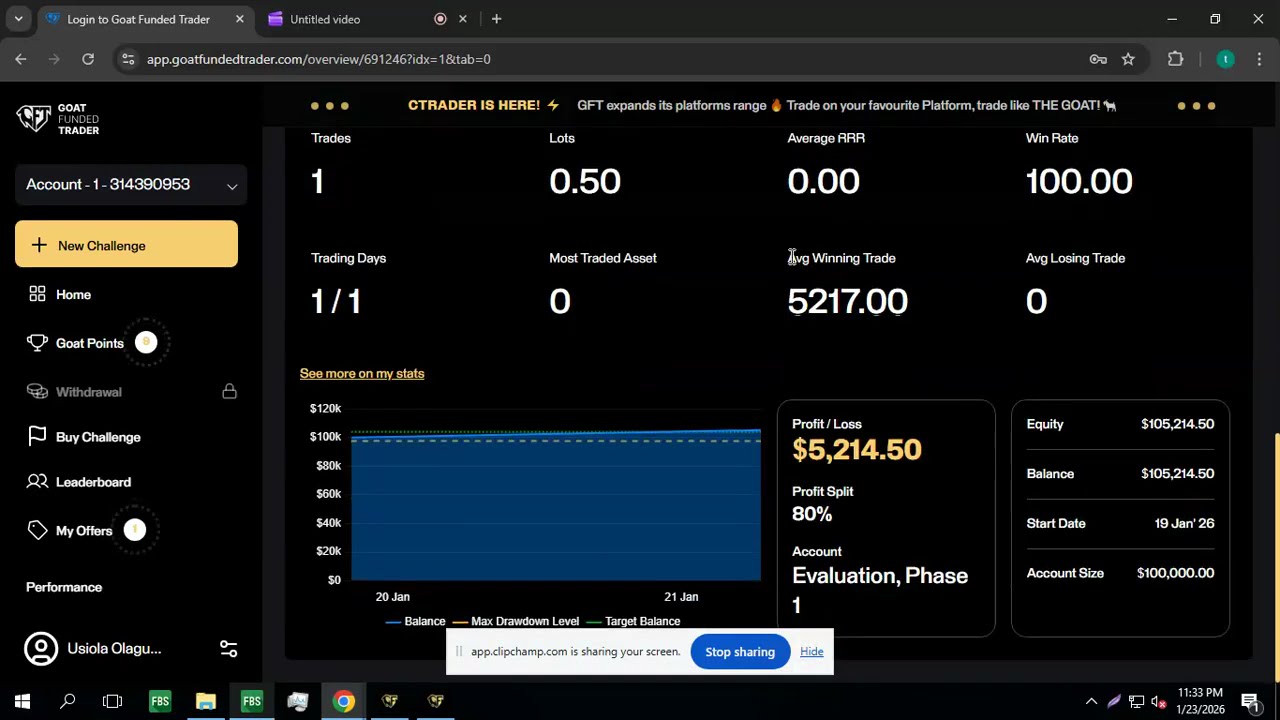Click the Leaderboard people icon
Screen dimensions: 1280x720
click(x=37, y=481)
